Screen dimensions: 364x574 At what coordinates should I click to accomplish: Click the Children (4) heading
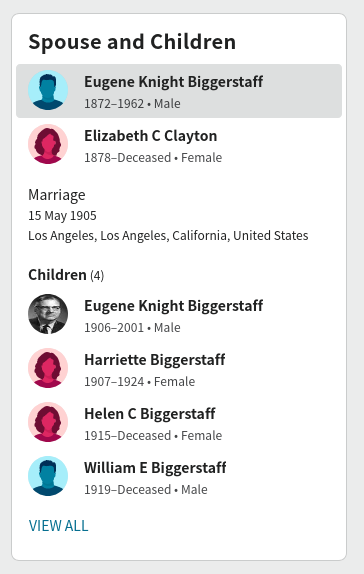(x=66, y=275)
